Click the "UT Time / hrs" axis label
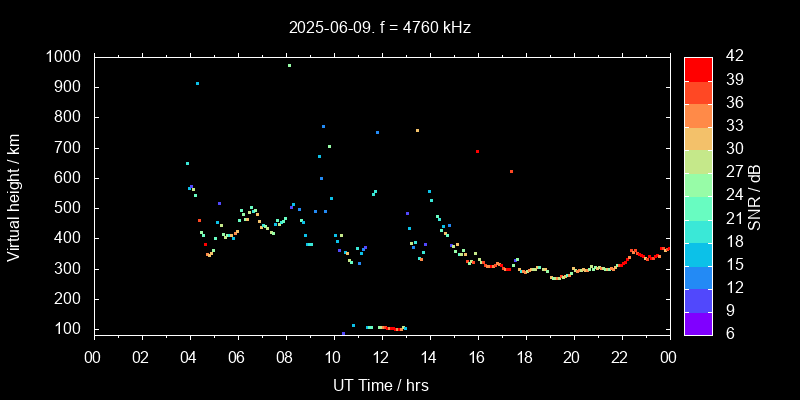This screenshot has height=400, width=800. coord(380,385)
